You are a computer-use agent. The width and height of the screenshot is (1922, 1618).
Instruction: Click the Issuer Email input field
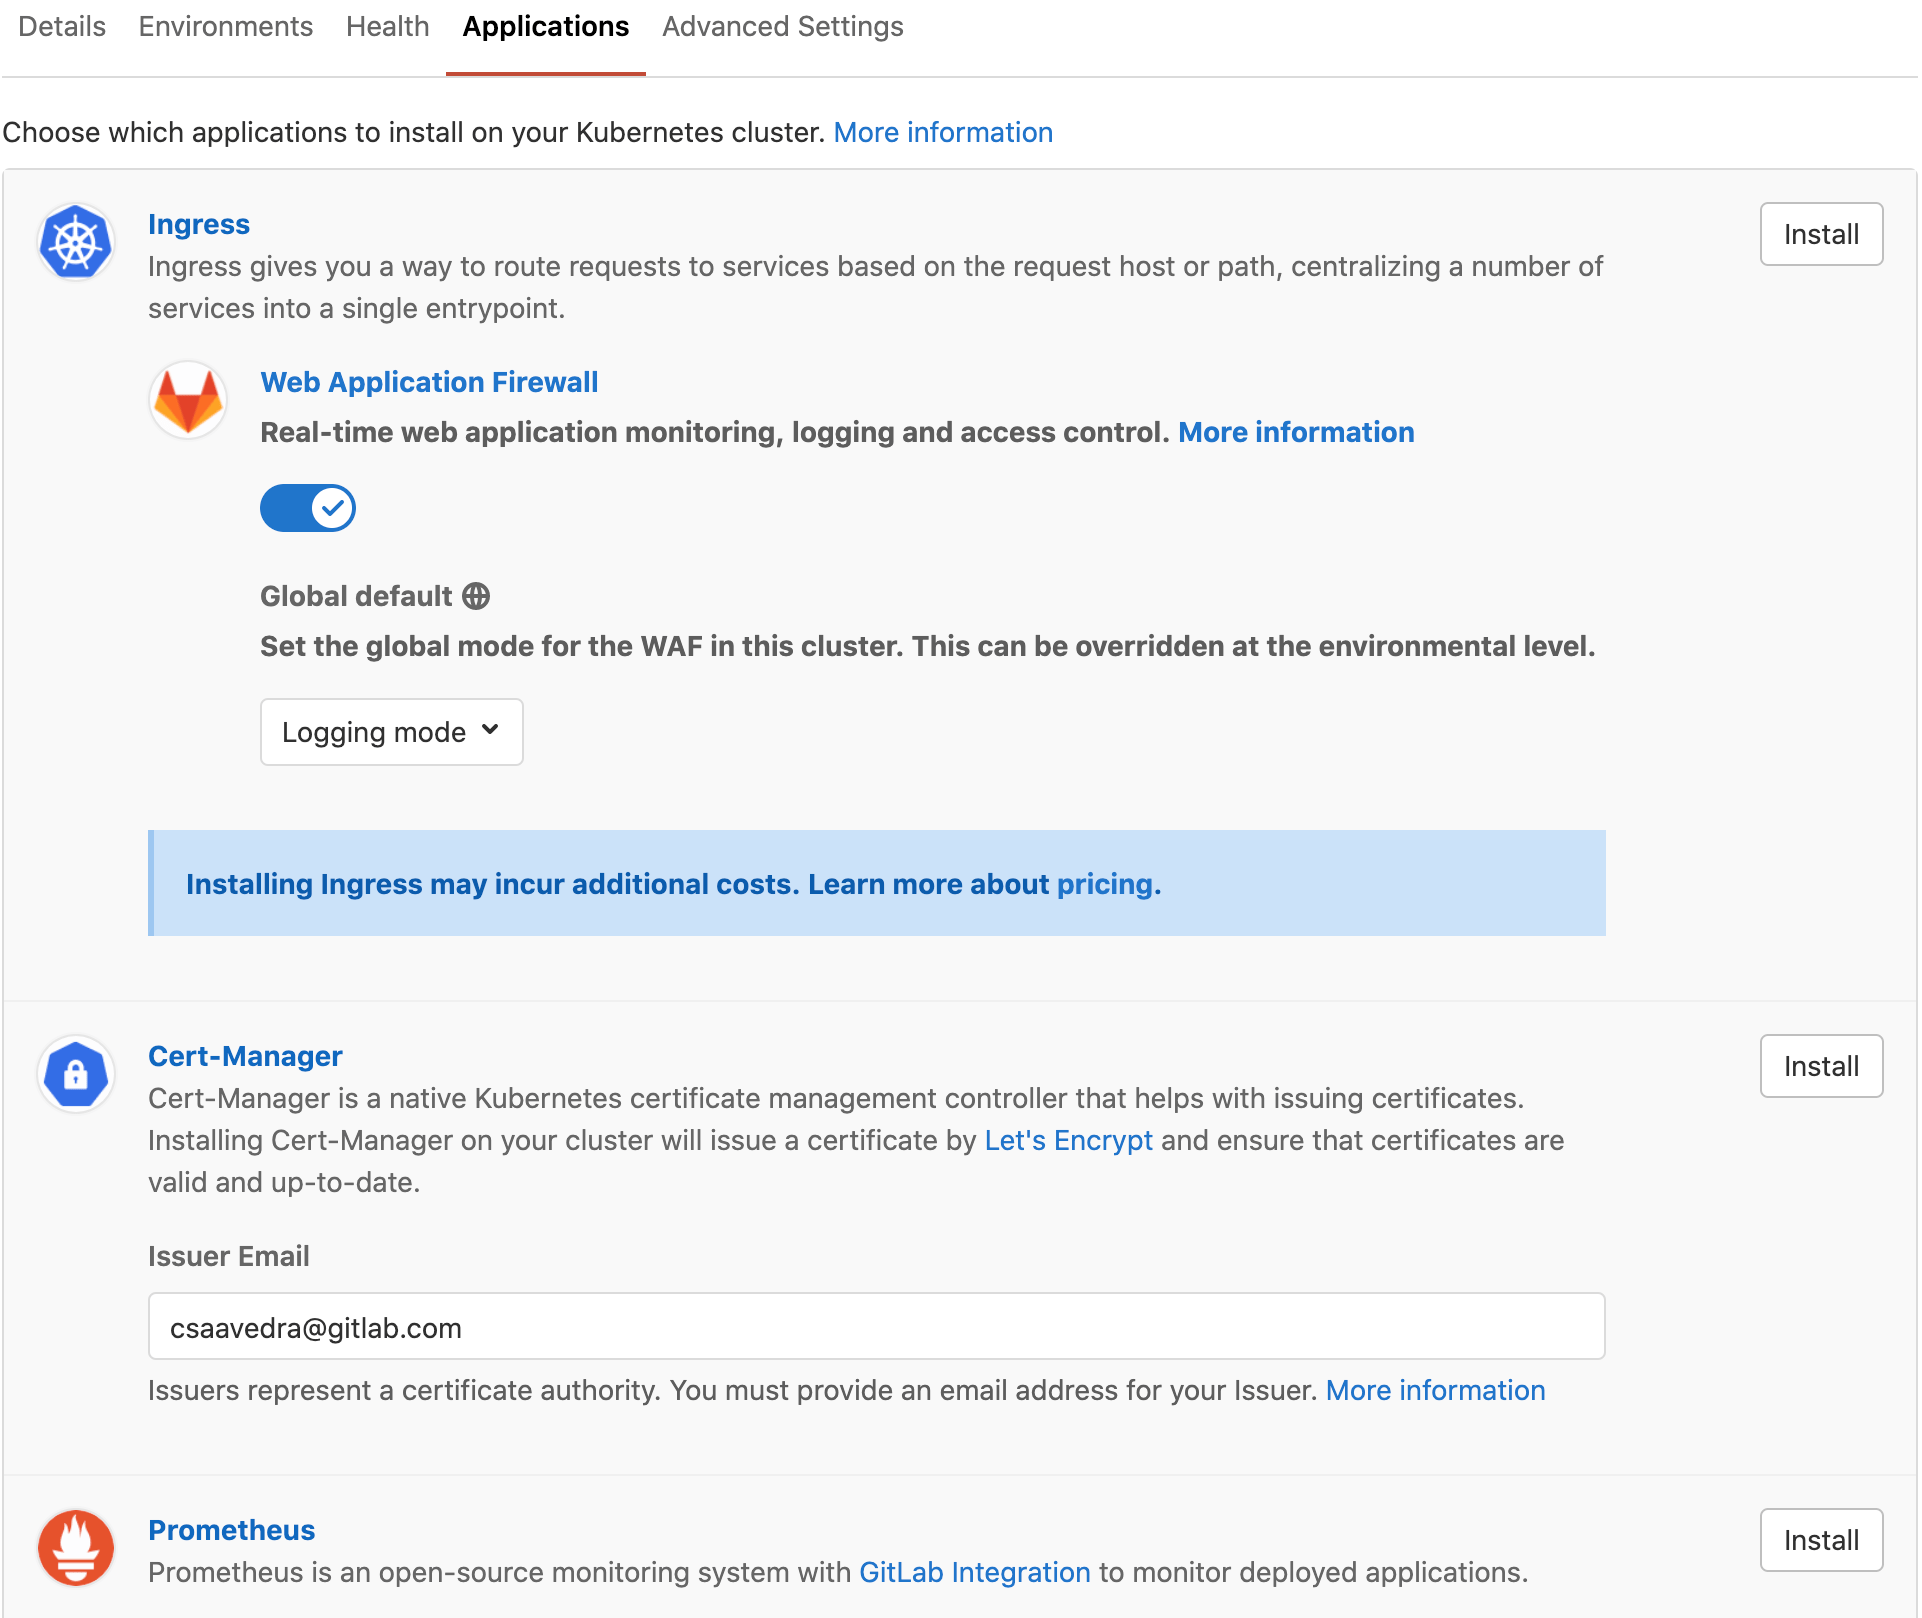tap(876, 1327)
